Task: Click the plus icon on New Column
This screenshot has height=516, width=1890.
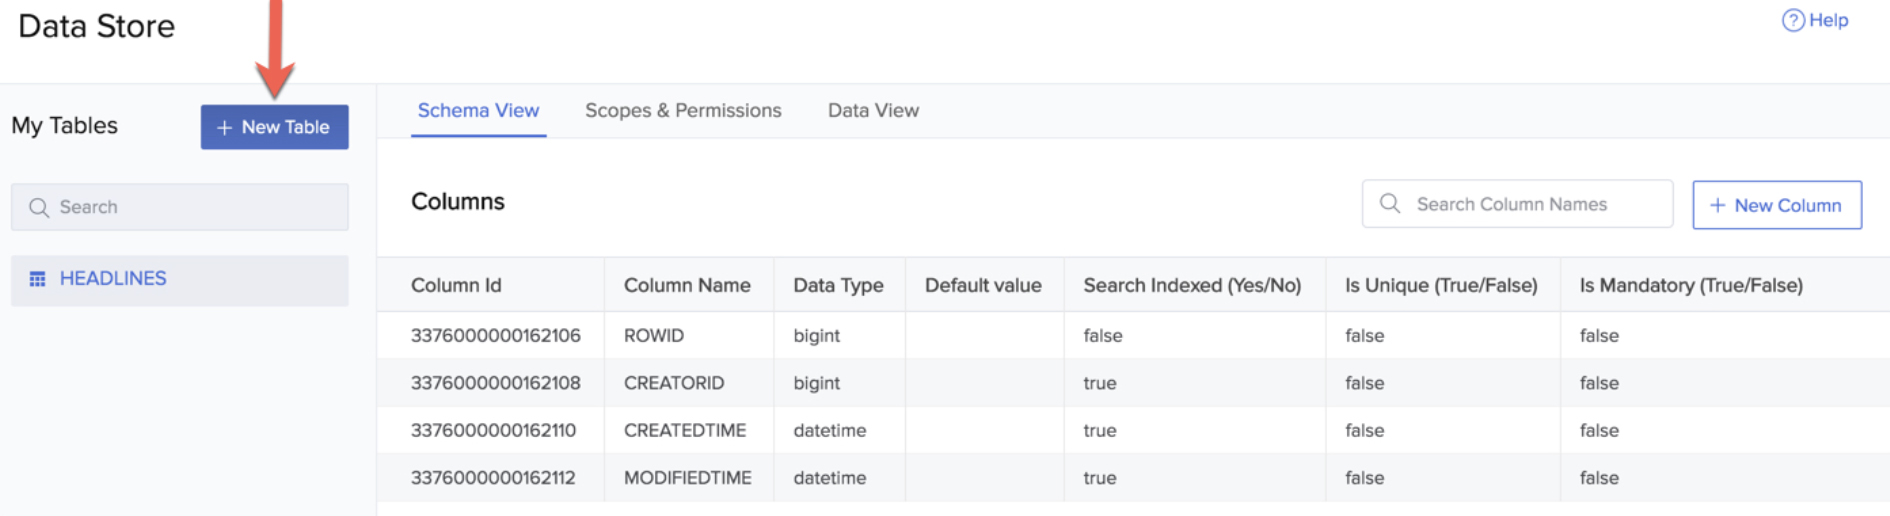Action: [1717, 205]
